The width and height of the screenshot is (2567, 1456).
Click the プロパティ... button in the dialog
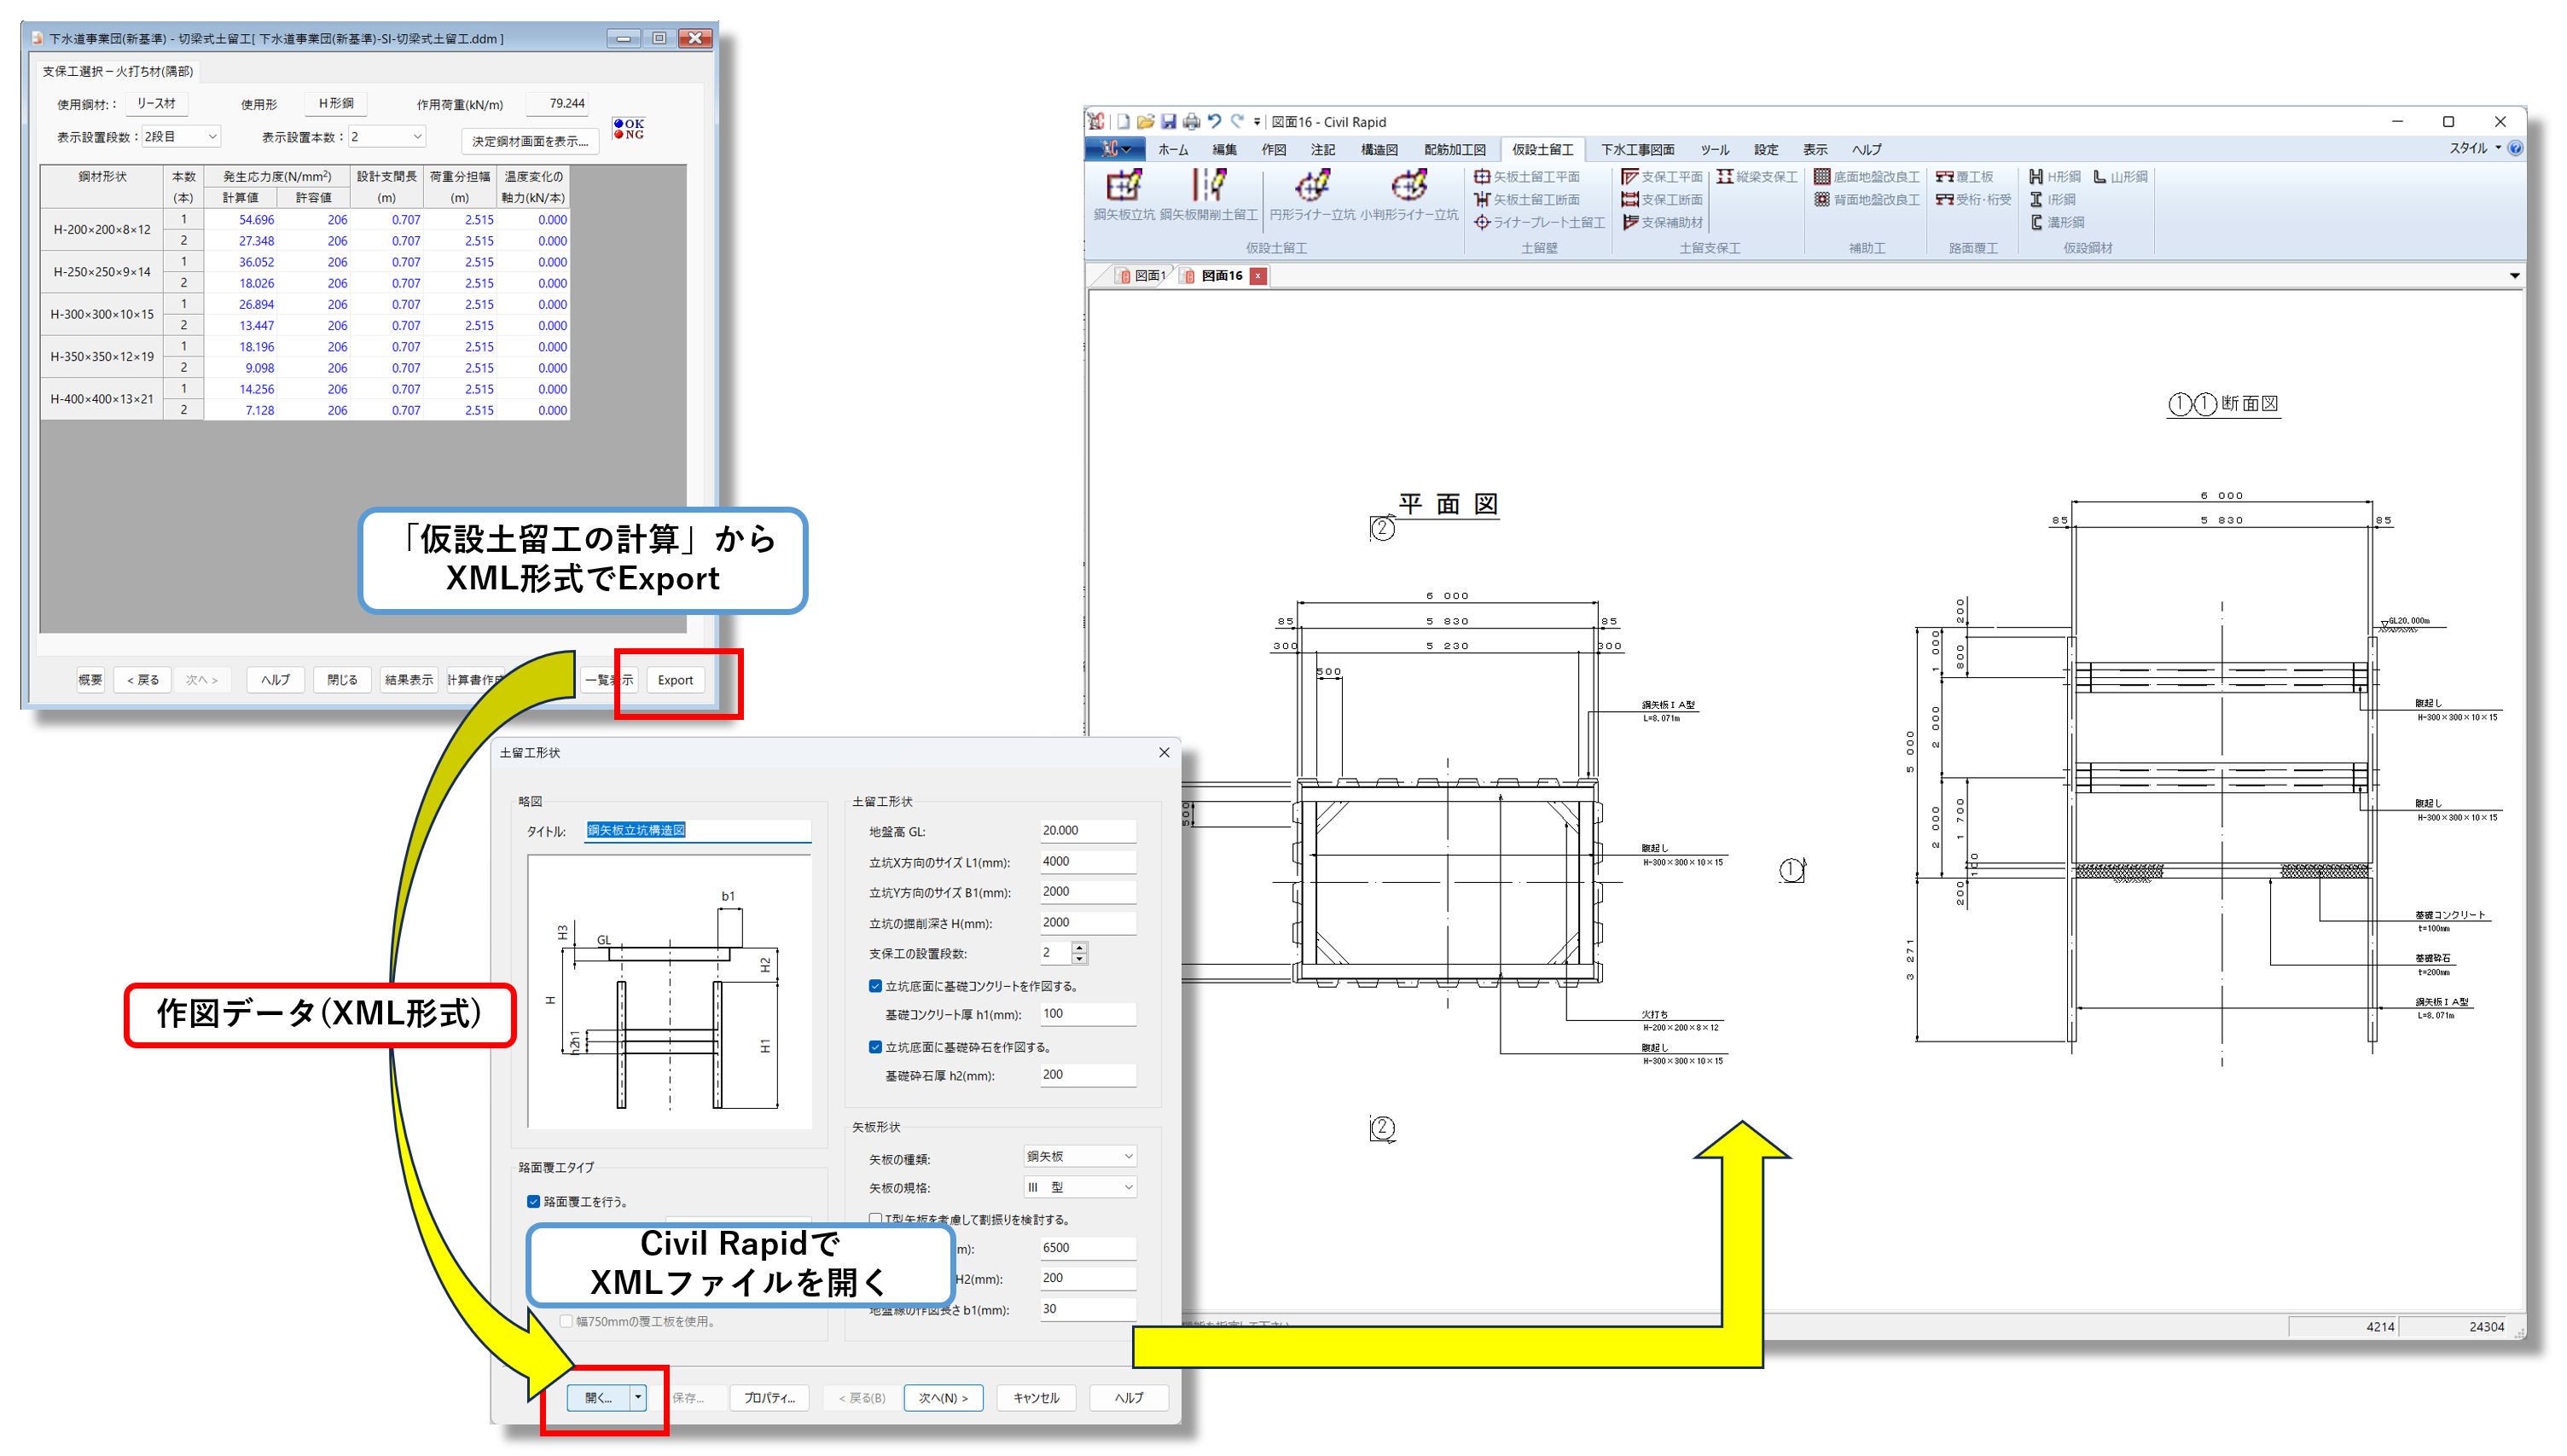[x=770, y=1397]
